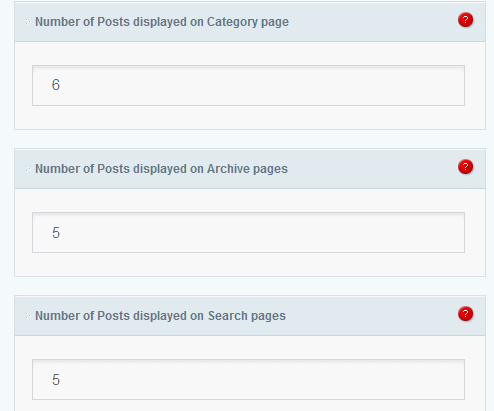
Task: Focus the Search pages posts number field
Action: pos(248,379)
